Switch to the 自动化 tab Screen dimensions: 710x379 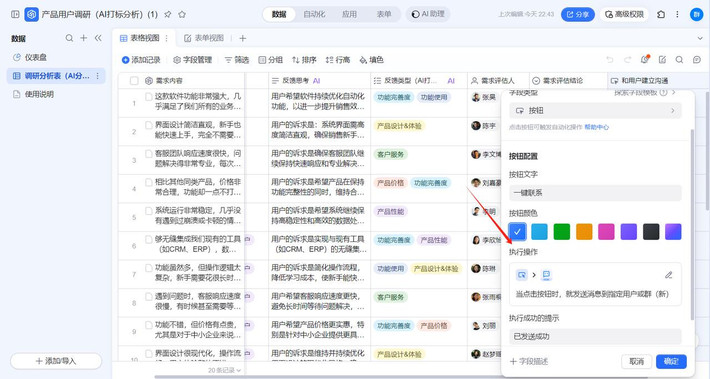pos(314,14)
